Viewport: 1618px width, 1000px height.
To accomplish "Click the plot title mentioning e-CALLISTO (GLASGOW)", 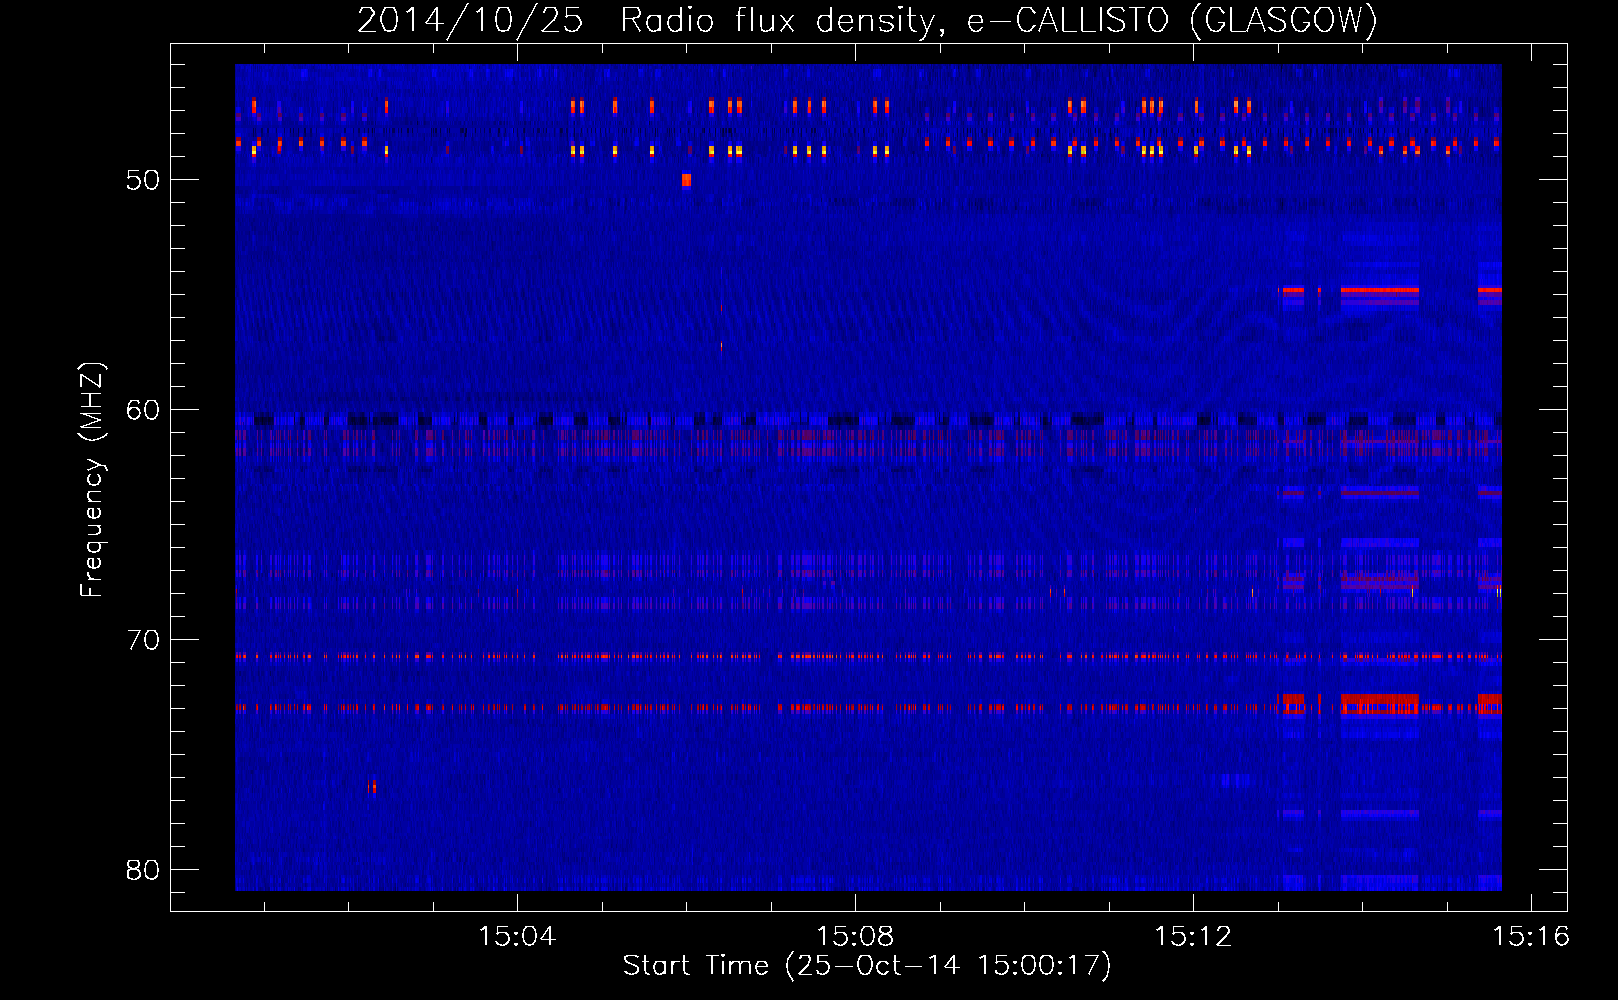I will [867, 20].
